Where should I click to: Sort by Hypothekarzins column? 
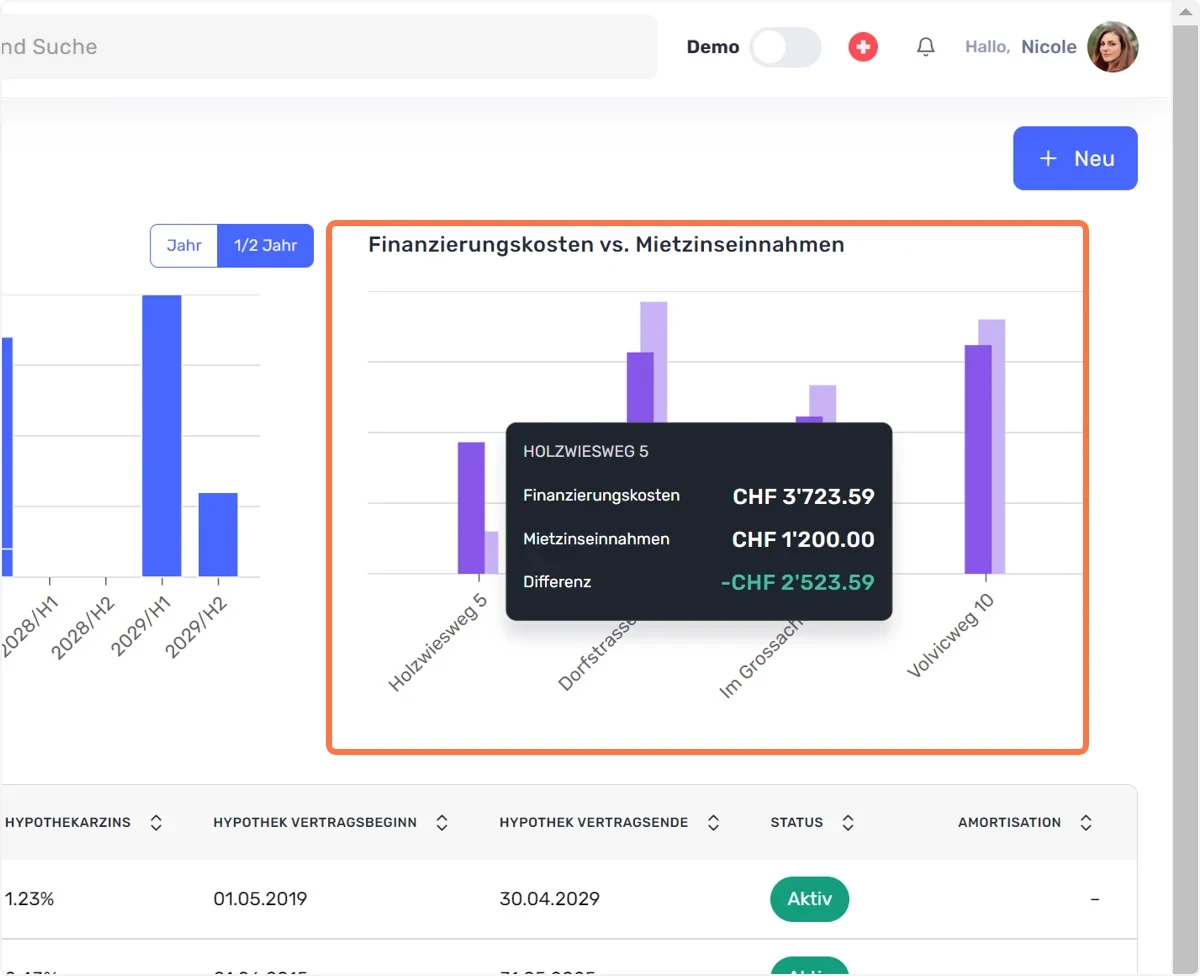pos(156,822)
